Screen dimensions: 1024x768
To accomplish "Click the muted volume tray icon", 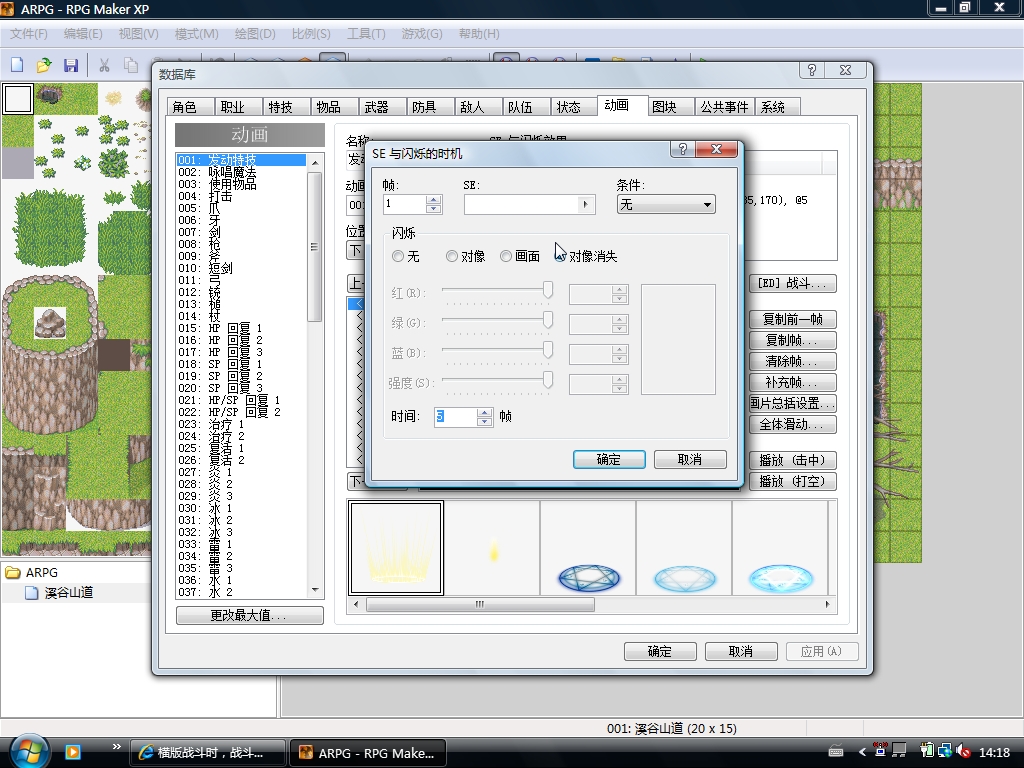I will tap(963, 752).
